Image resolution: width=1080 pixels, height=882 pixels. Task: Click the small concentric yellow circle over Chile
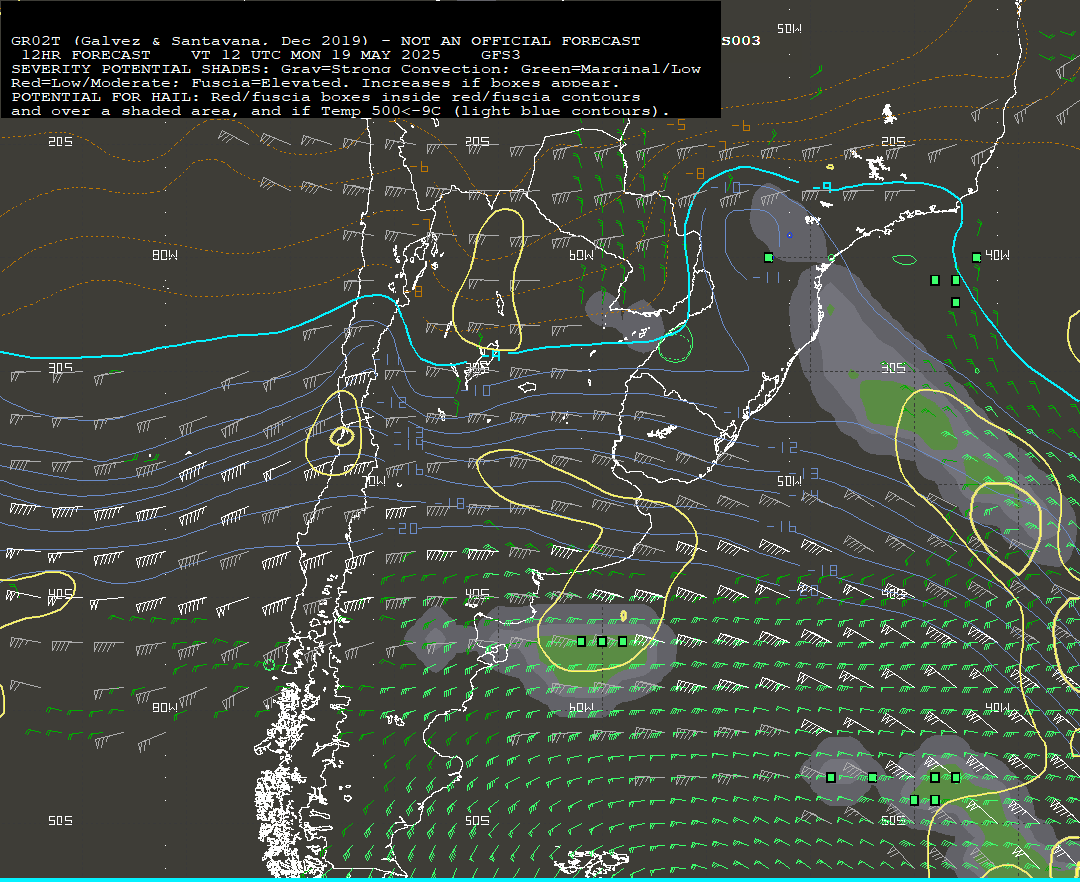(x=342, y=436)
